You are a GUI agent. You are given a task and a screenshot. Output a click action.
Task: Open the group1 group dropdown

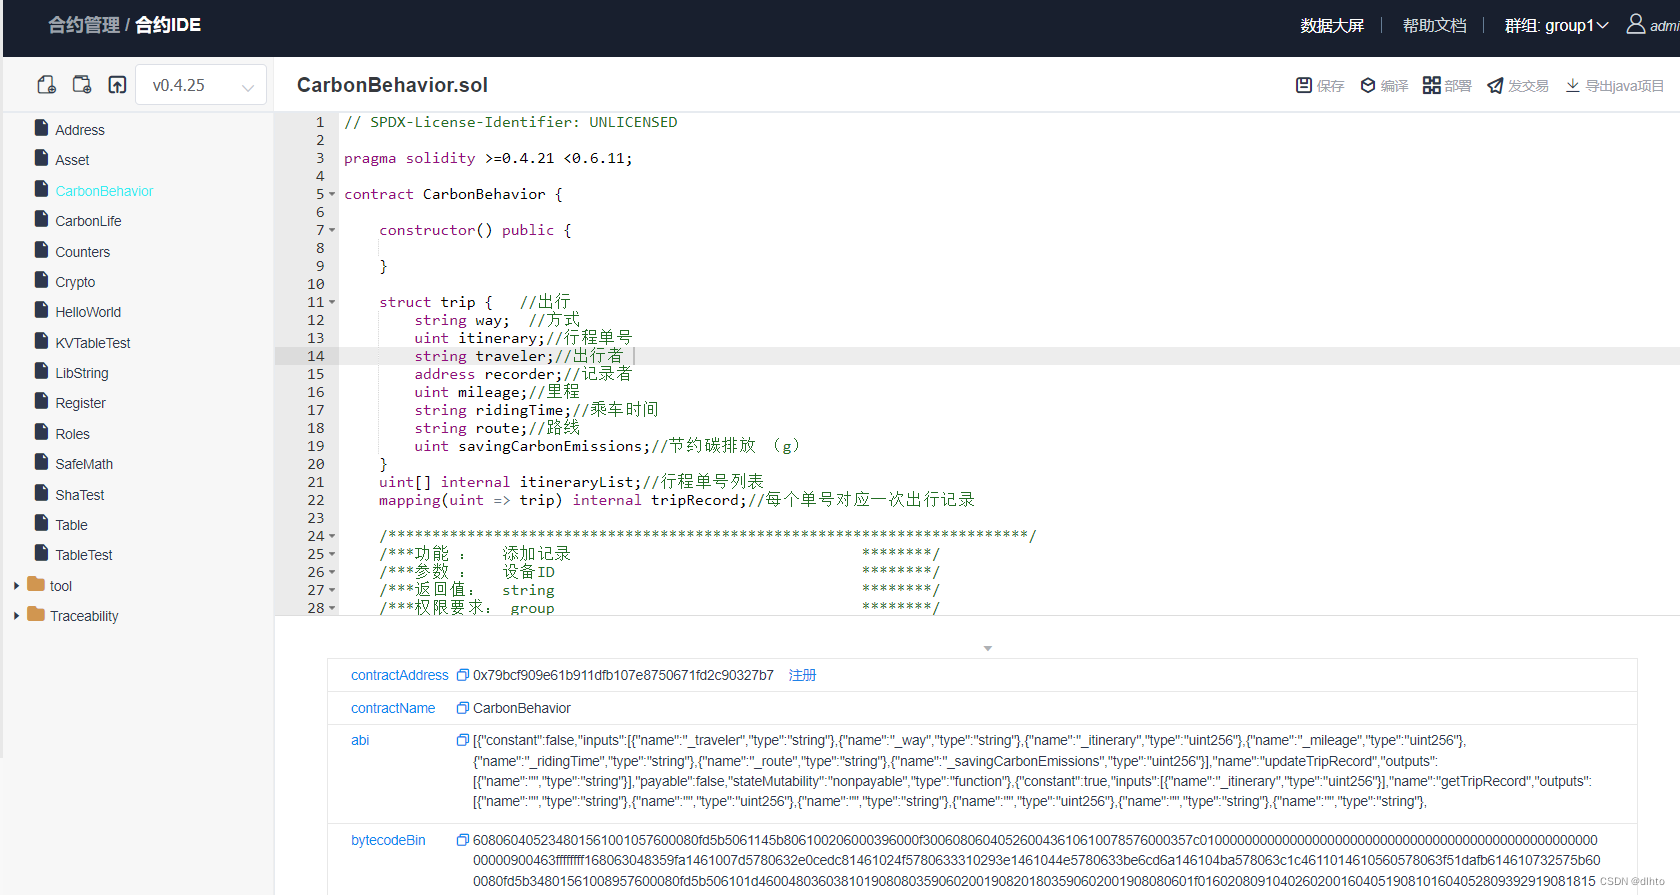click(x=1556, y=25)
